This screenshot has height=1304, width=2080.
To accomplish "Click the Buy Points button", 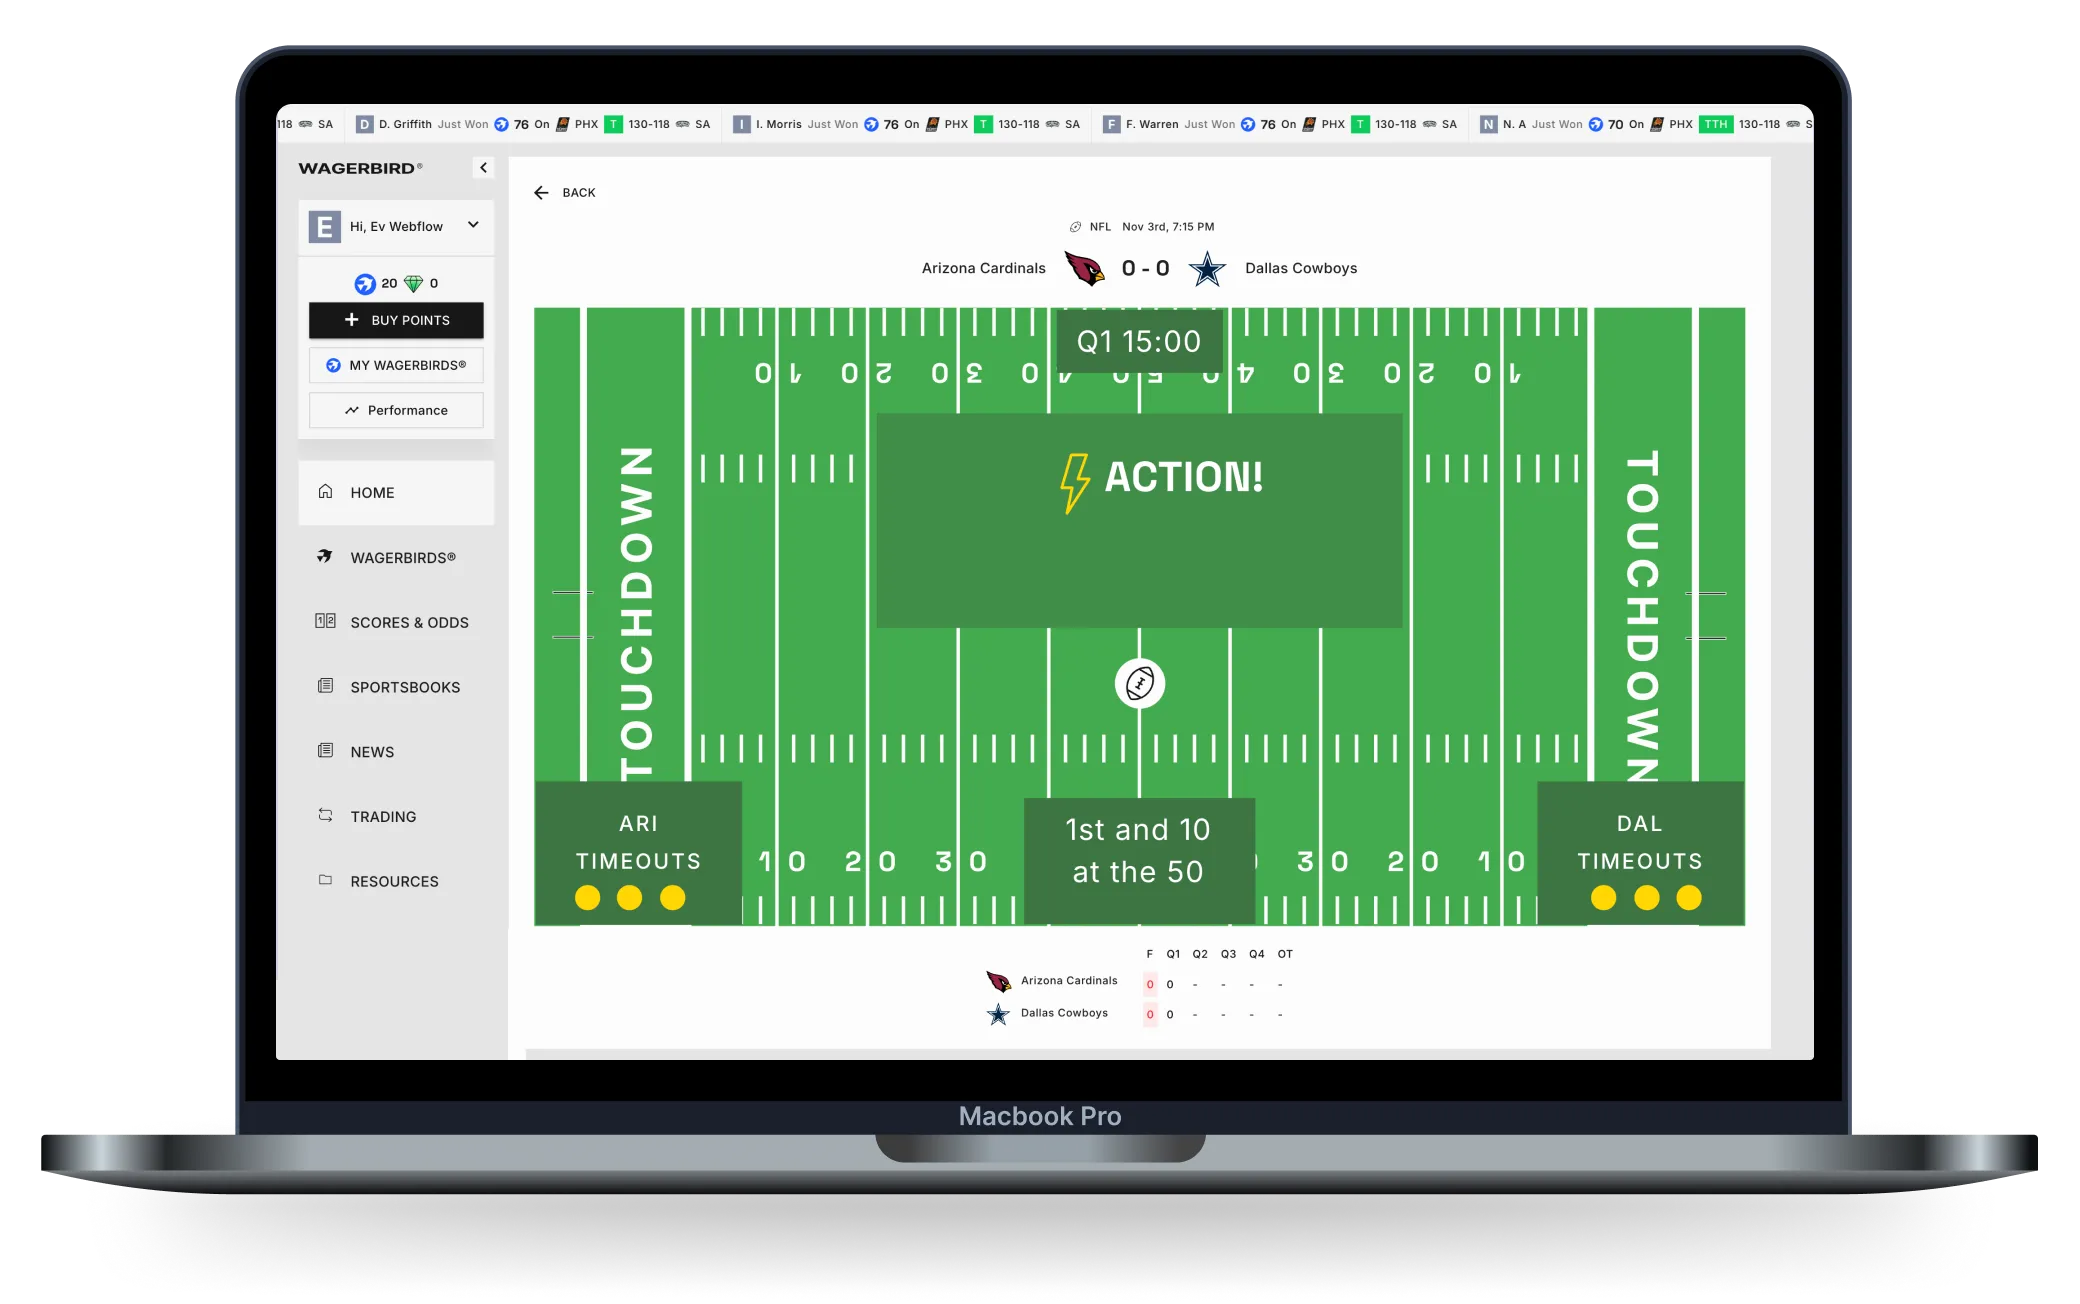I will click(x=396, y=320).
